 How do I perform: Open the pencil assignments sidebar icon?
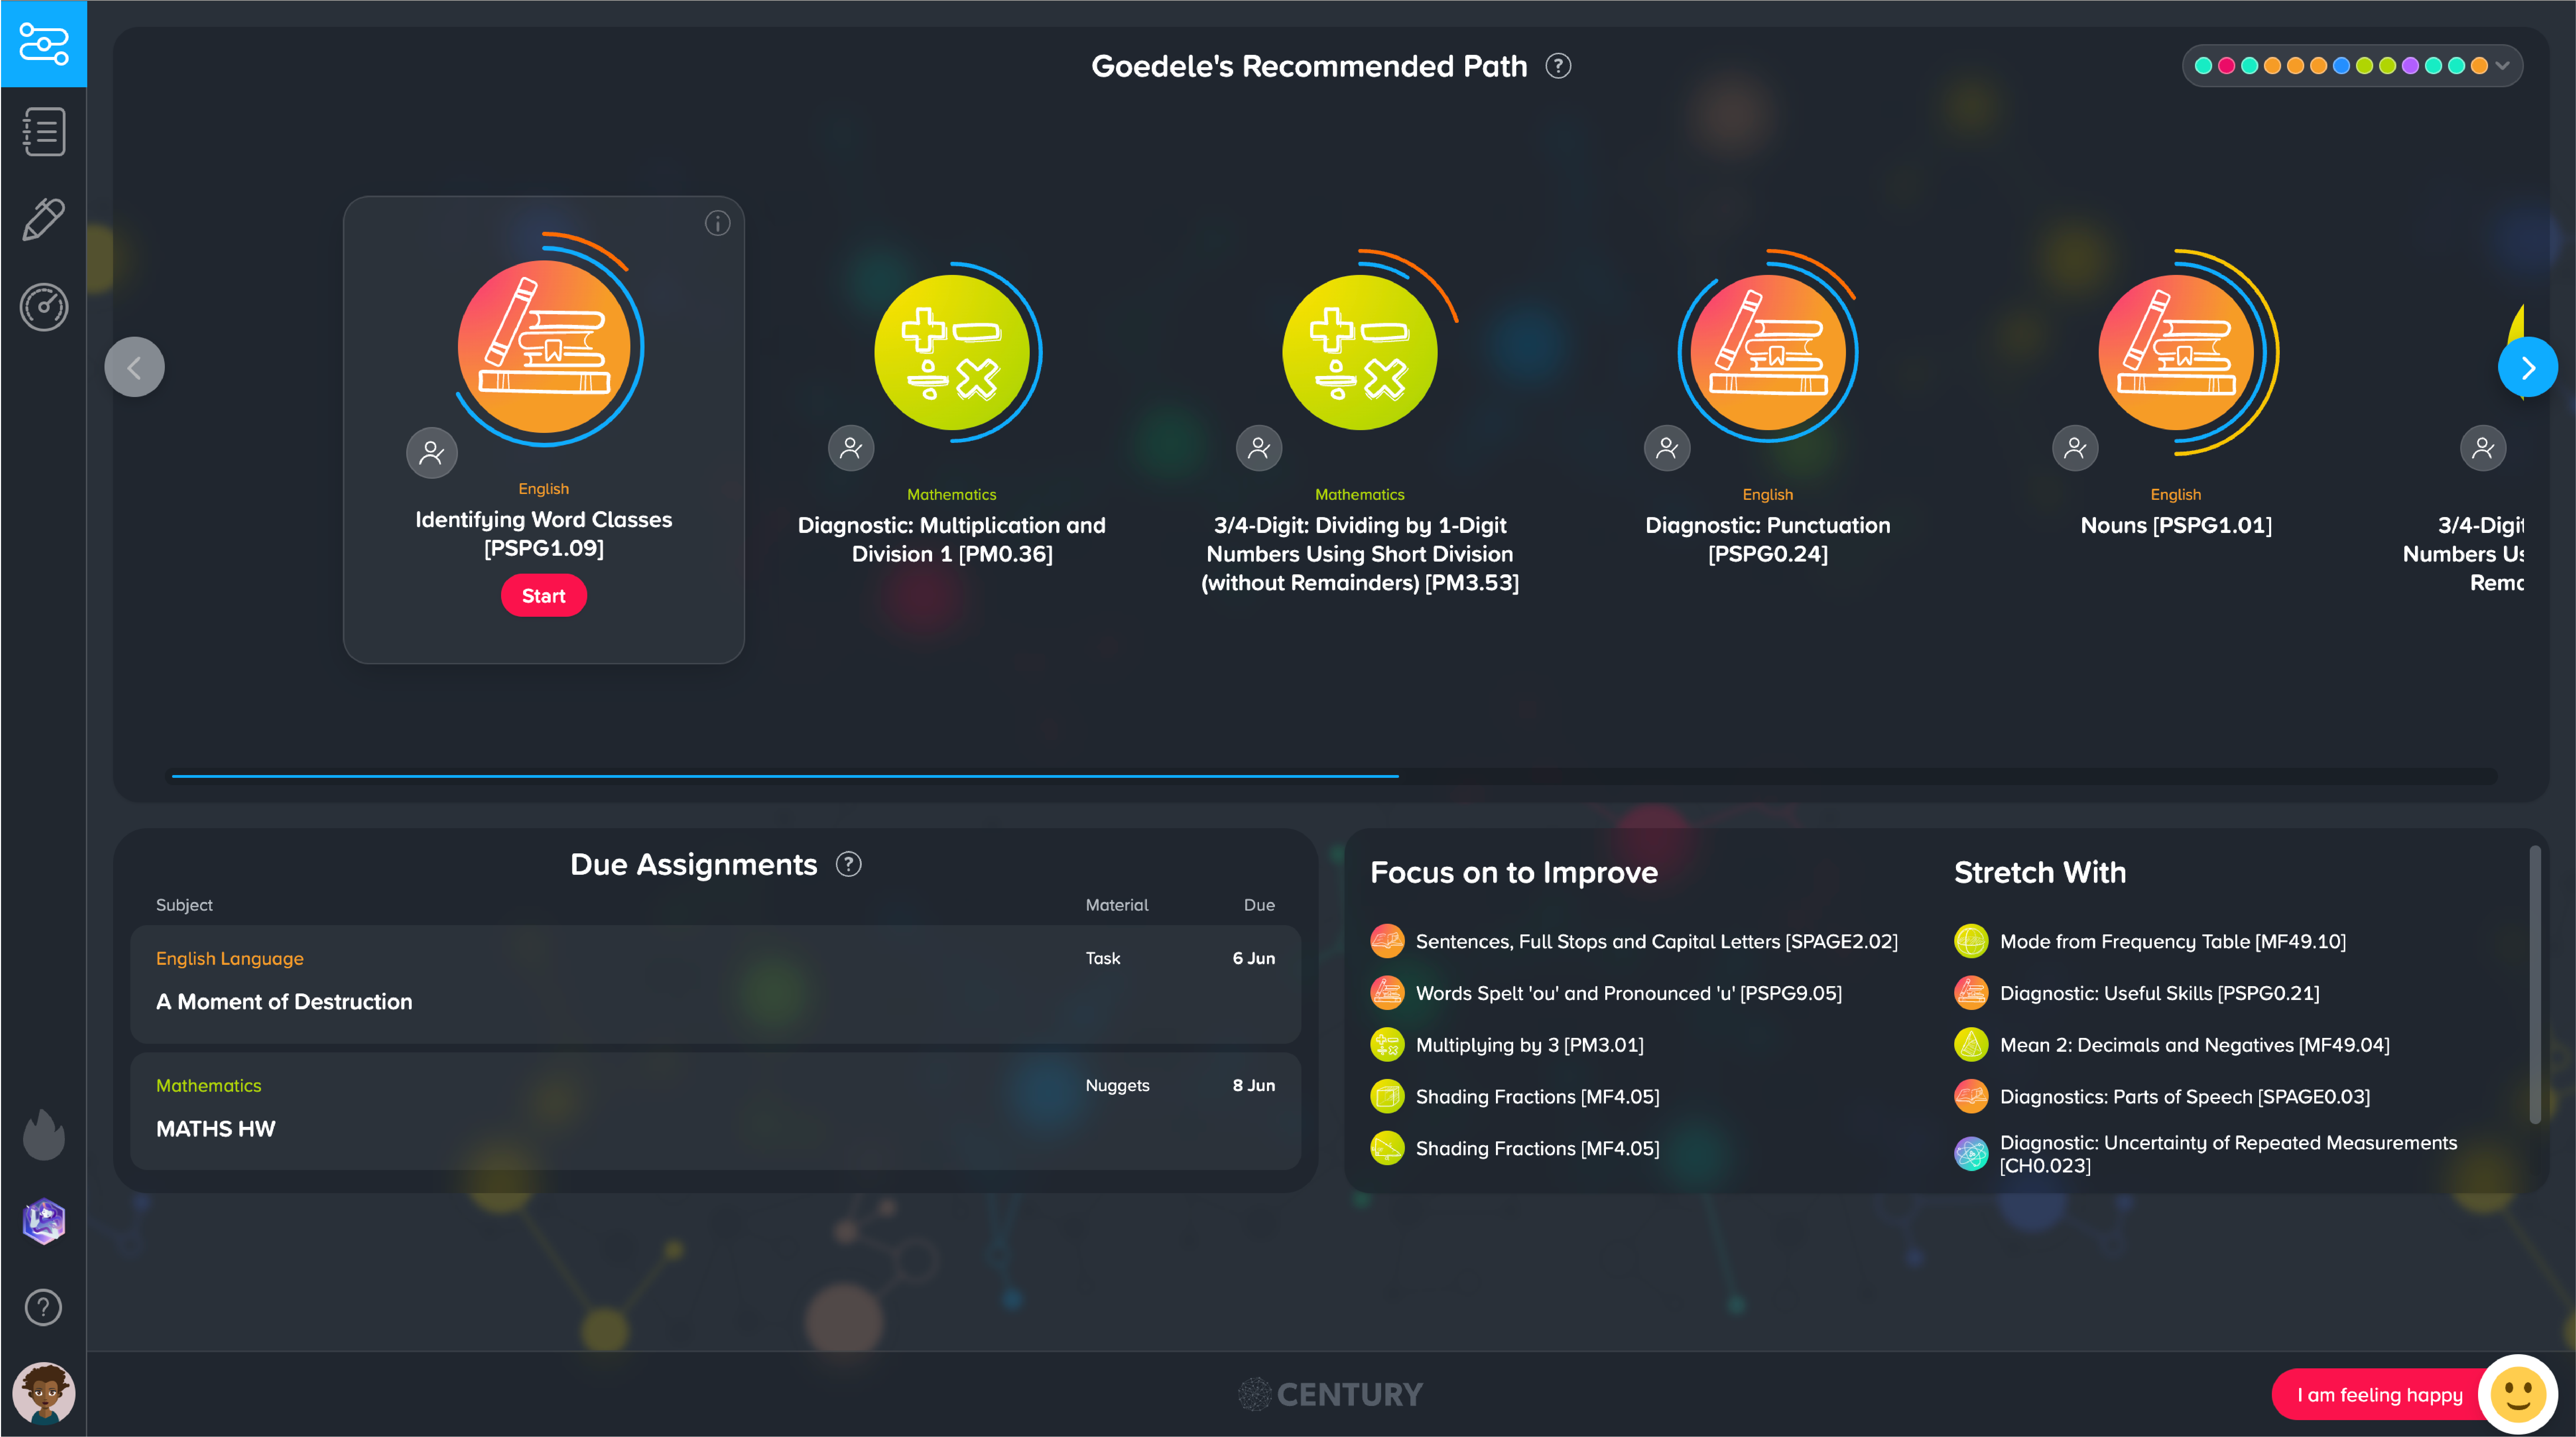(44, 219)
